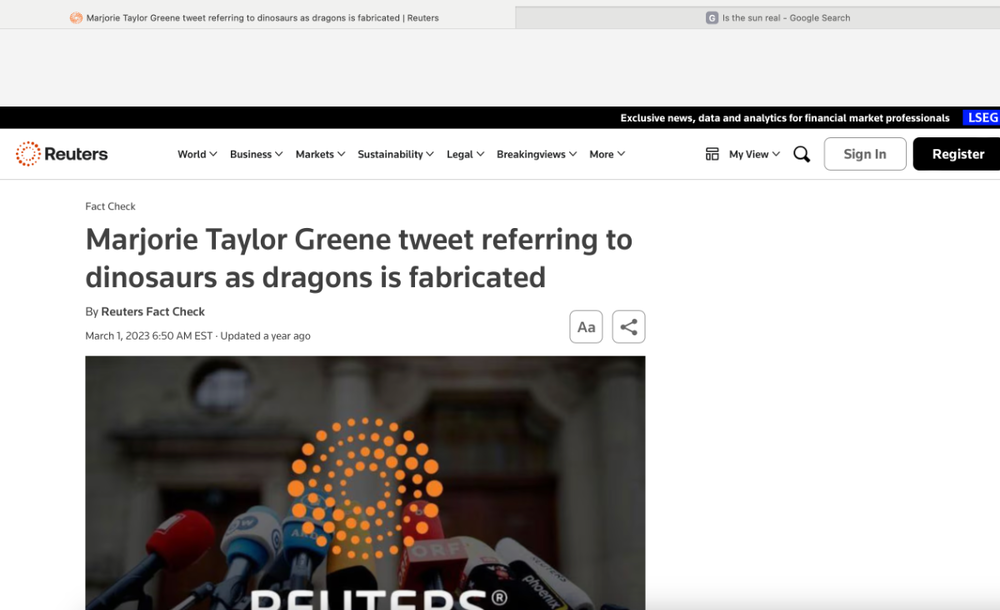Click the LSEG badge in the top banner
Viewport: 1000px width, 610px height.
click(982, 117)
